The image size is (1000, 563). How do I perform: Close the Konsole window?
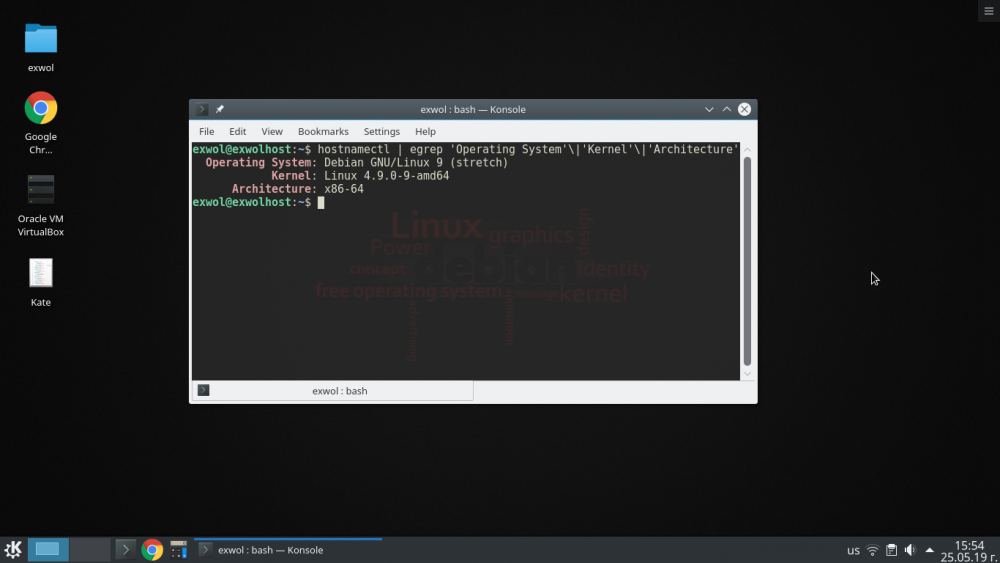click(x=744, y=109)
